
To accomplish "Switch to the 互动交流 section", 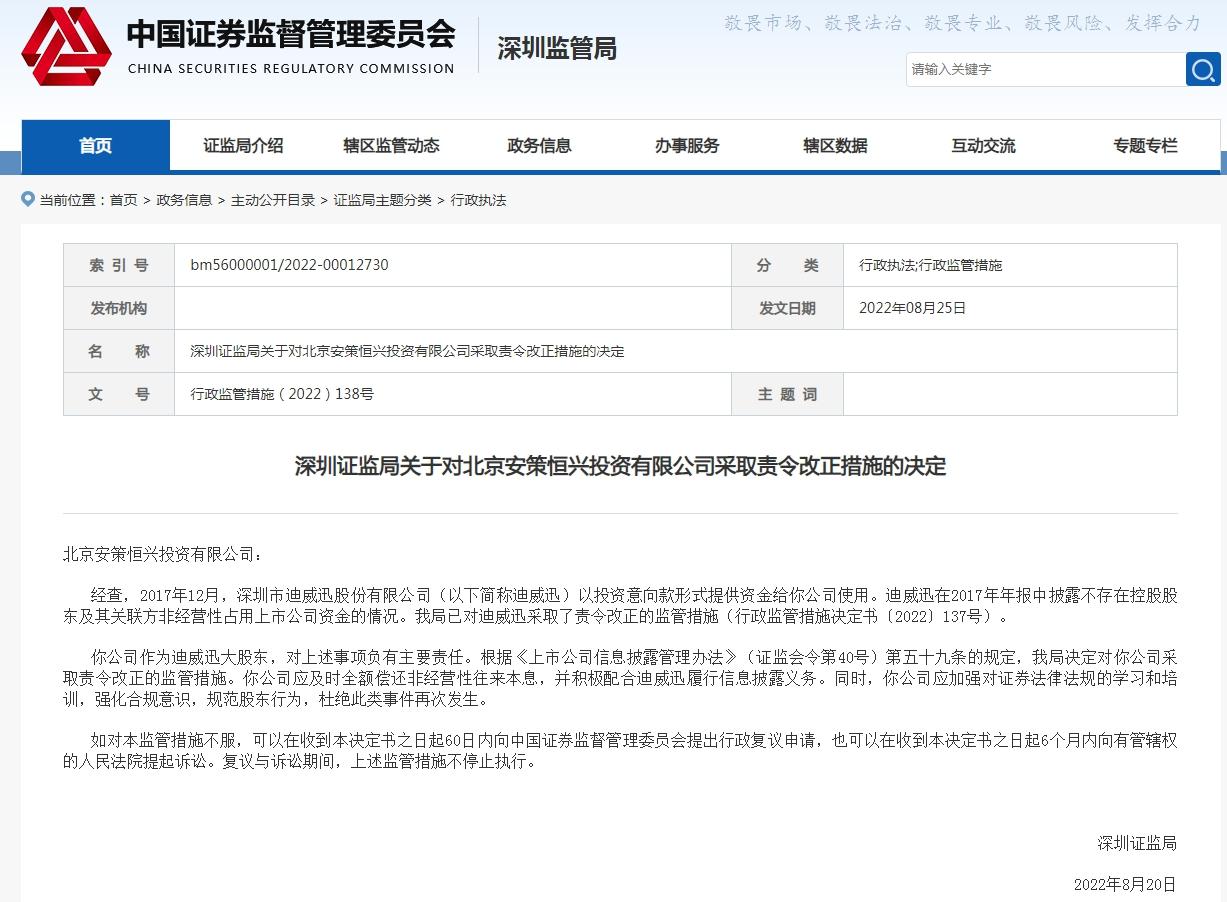I will coord(983,146).
